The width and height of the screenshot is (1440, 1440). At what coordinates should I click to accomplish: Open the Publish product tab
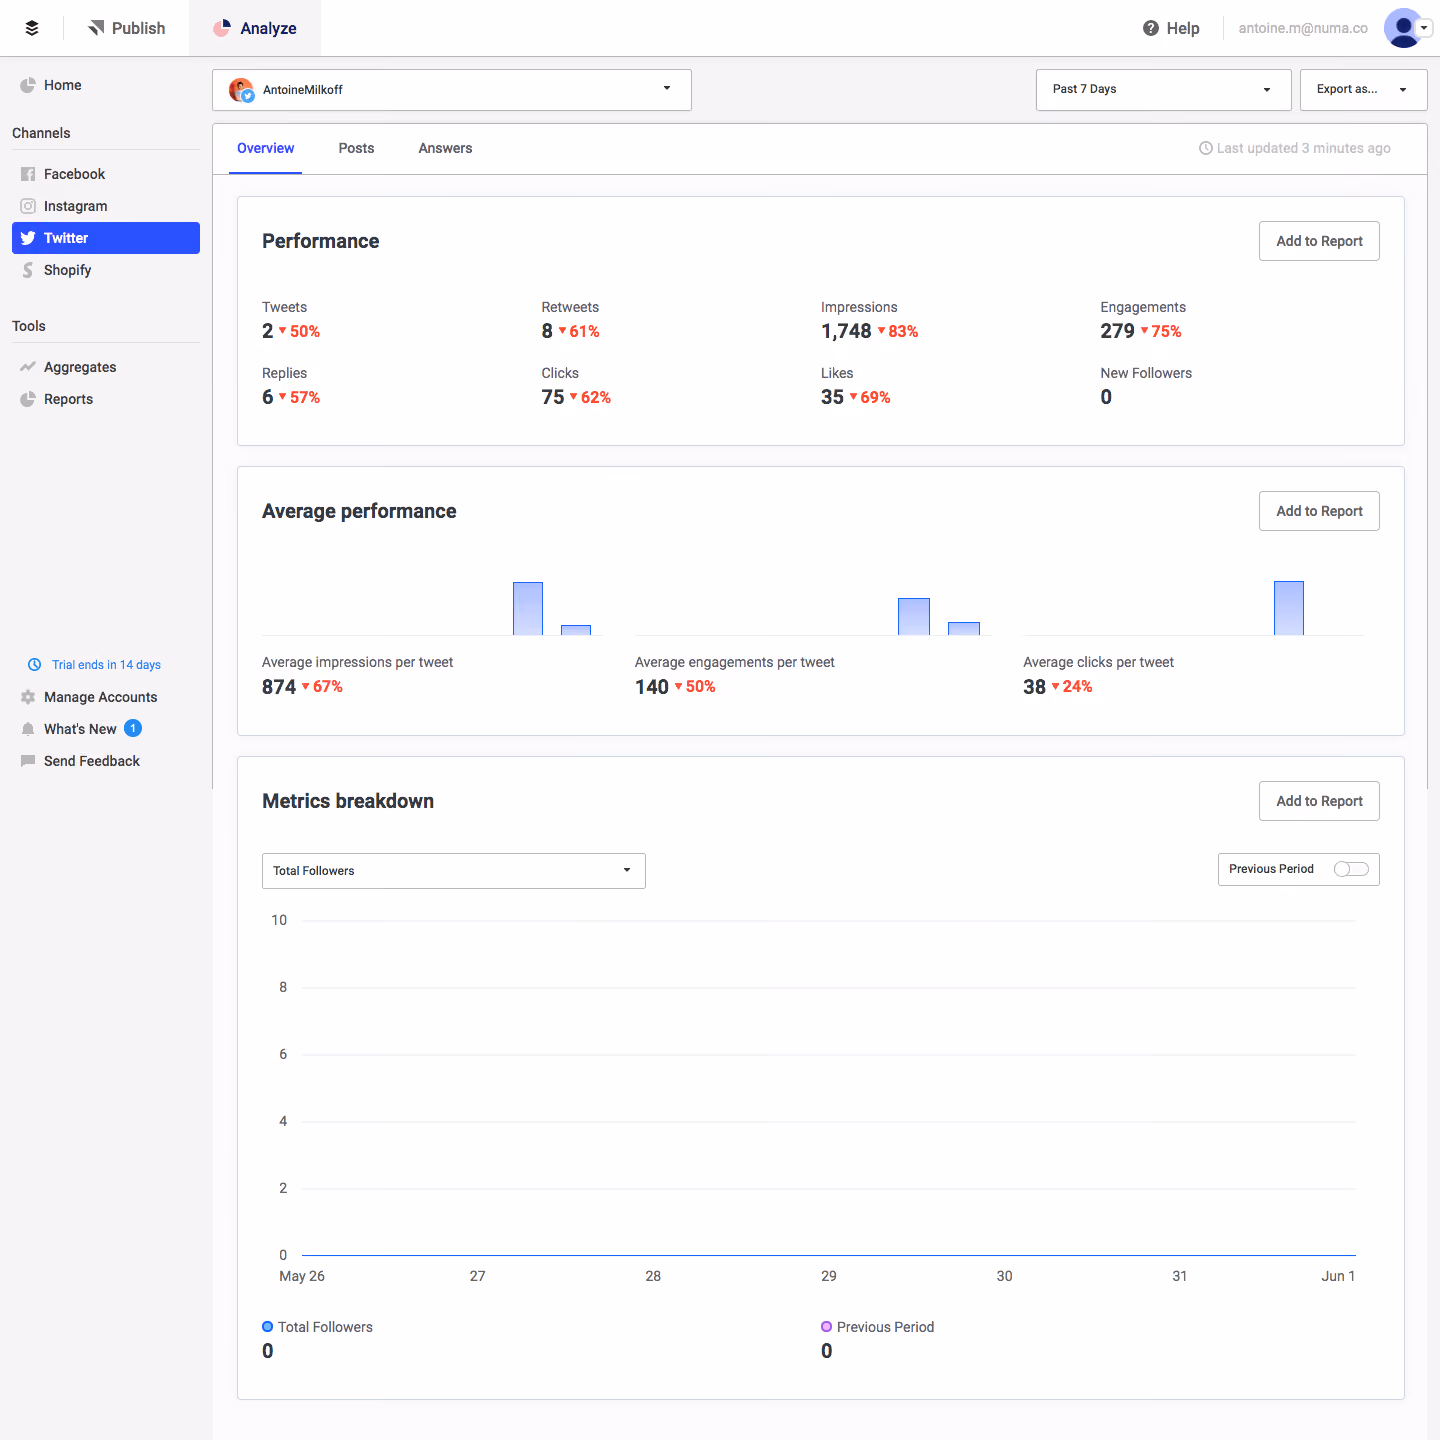(x=127, y=28)
